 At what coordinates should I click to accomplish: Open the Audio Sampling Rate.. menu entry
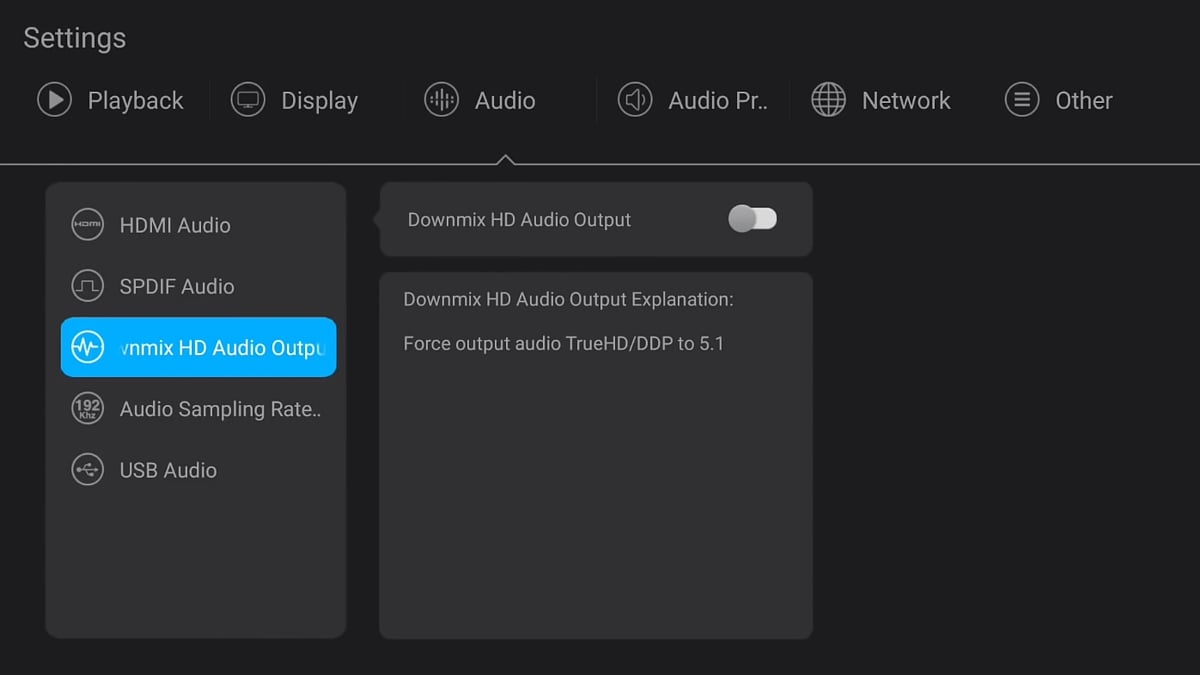pyautogui.click(x=220, y=410)
